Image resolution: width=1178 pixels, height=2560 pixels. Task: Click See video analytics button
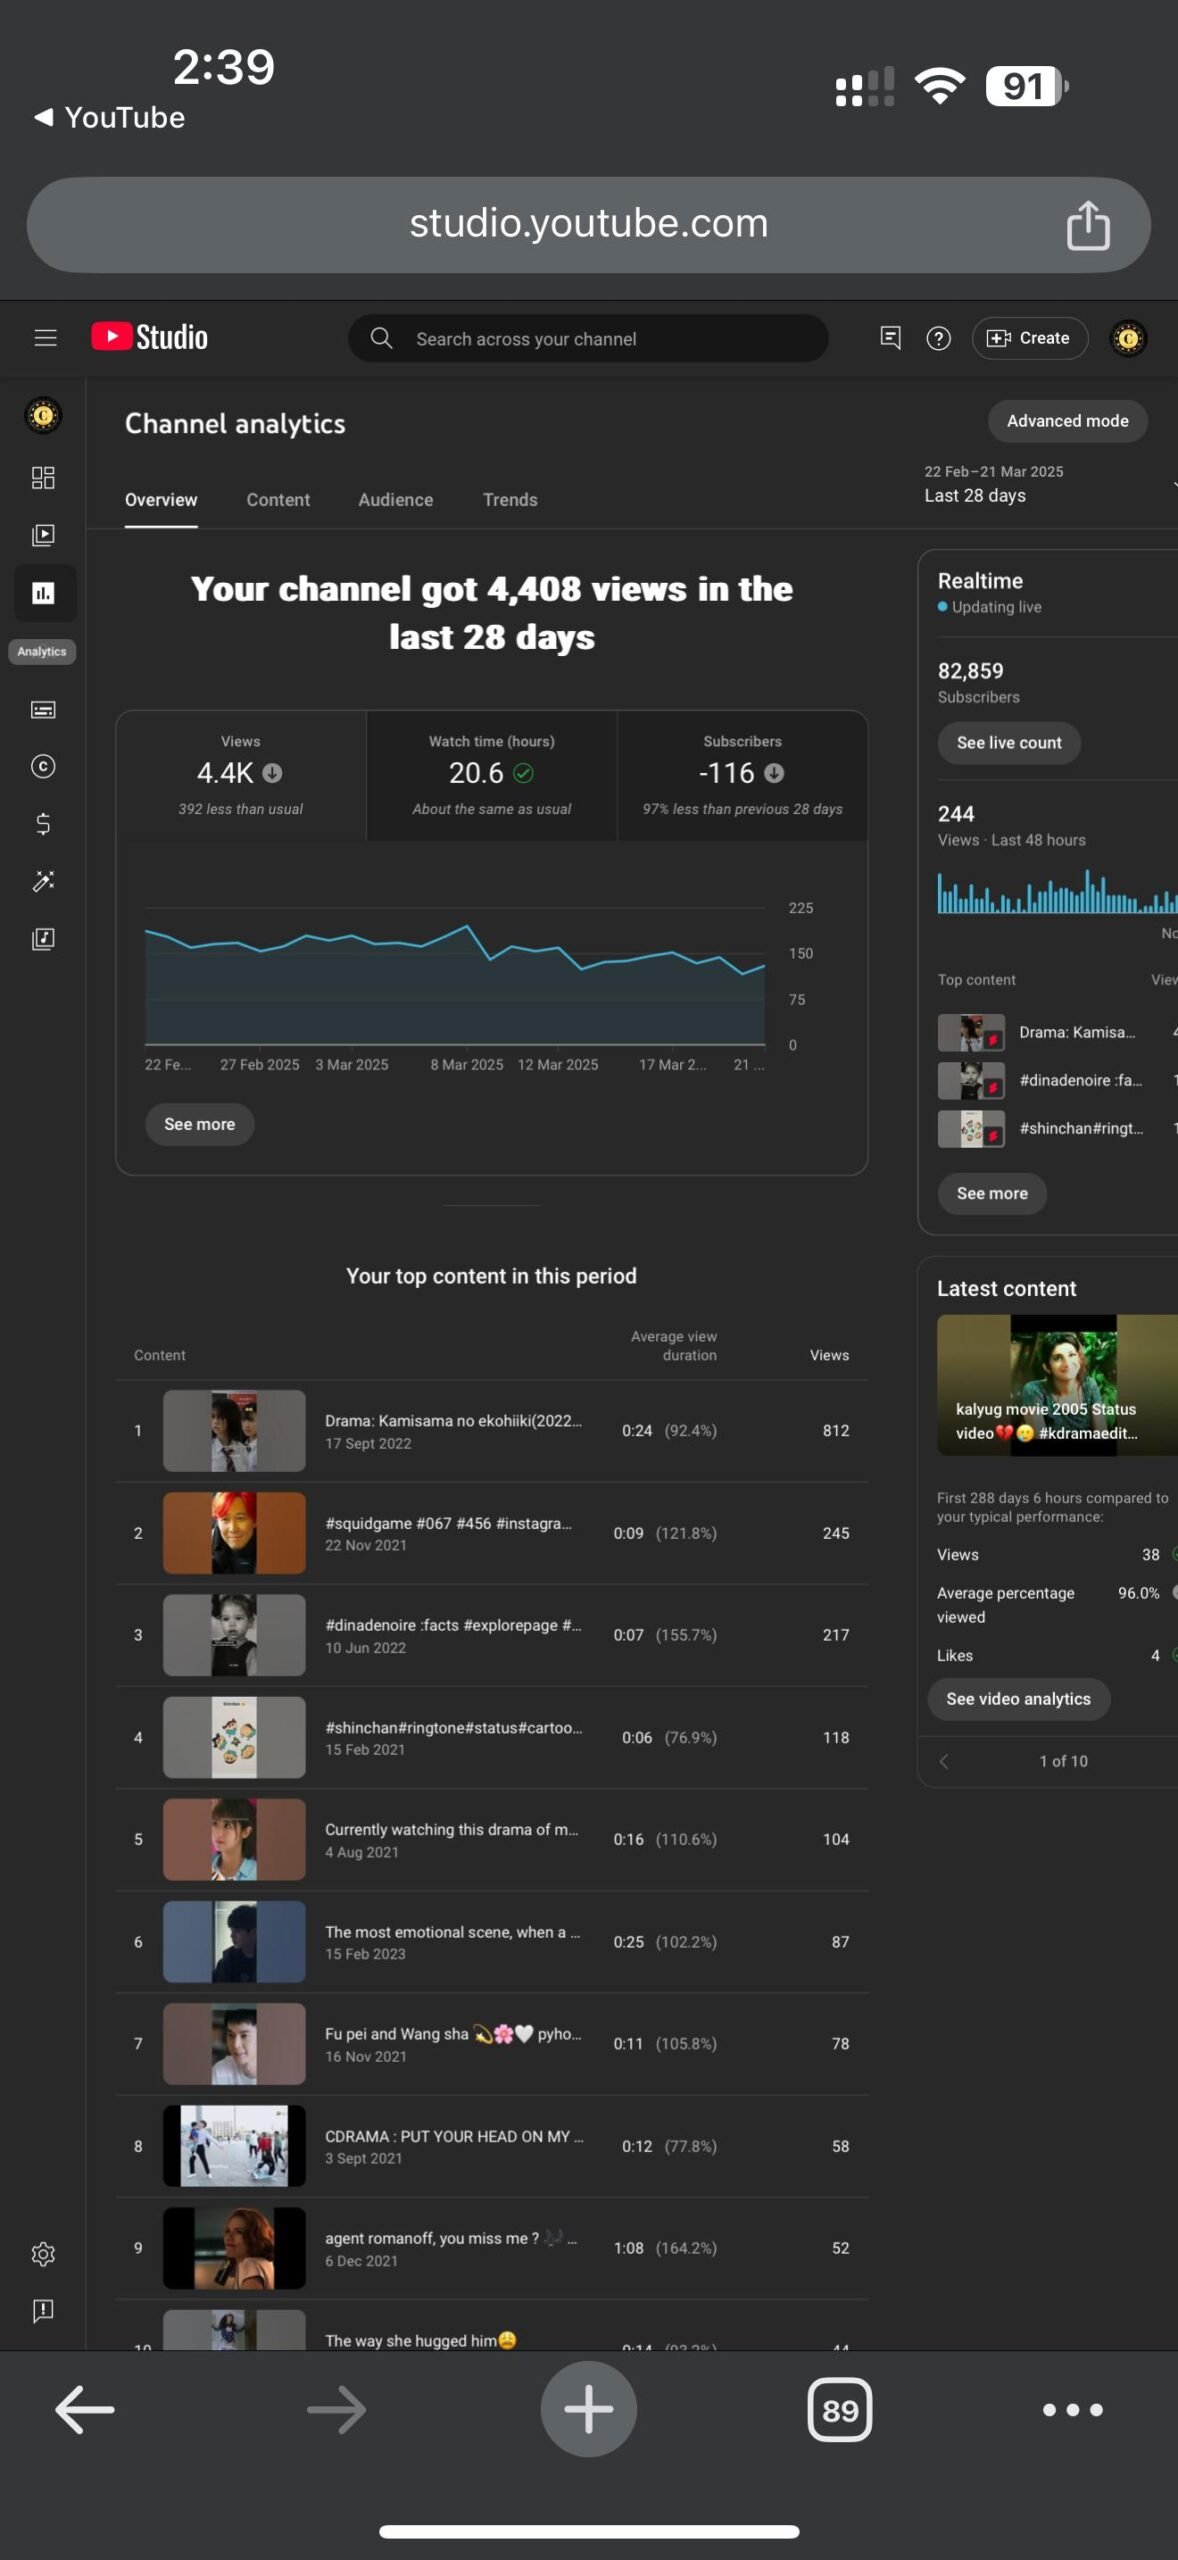[1018, 1699]
